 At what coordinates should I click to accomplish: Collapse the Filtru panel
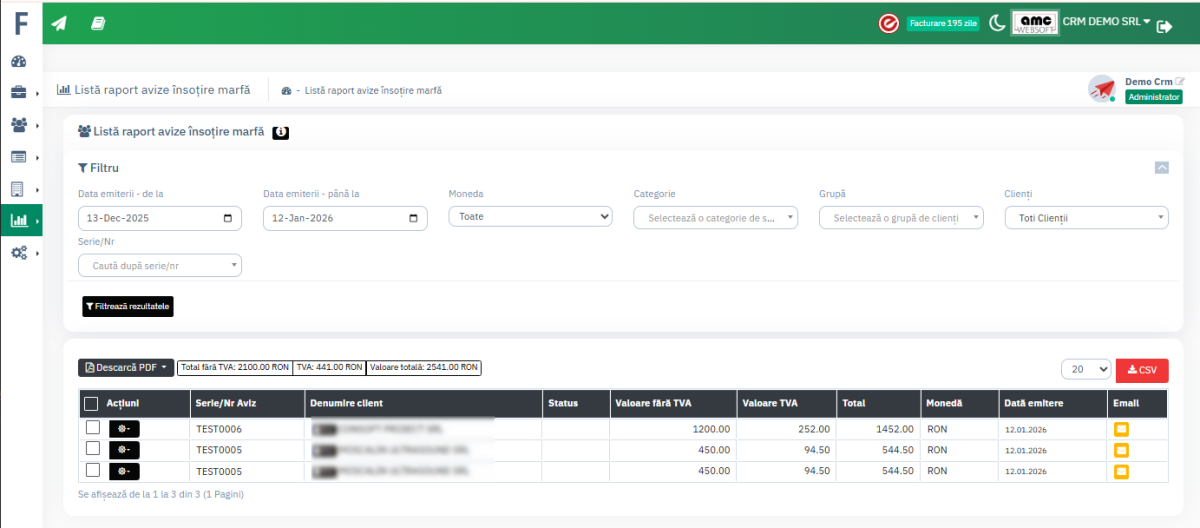(x=1161, y=168)
